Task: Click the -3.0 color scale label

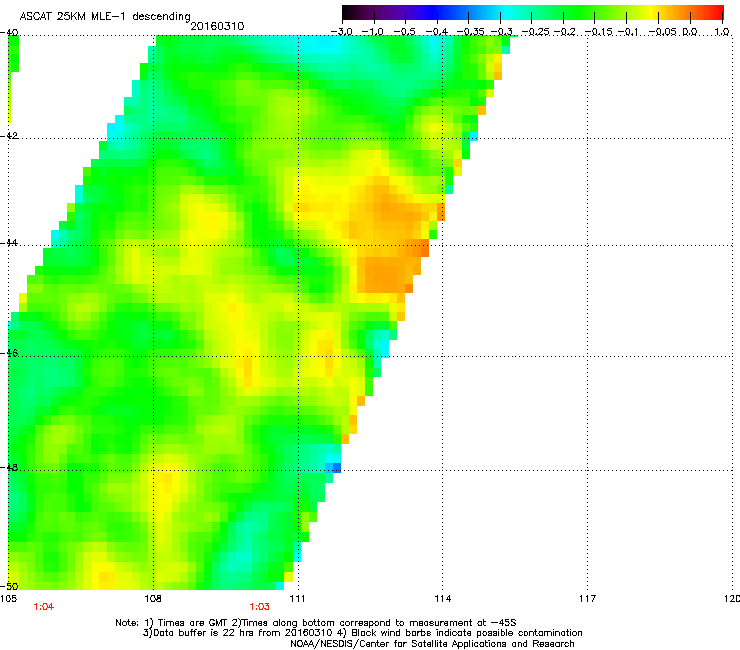Action: (341, 32)
